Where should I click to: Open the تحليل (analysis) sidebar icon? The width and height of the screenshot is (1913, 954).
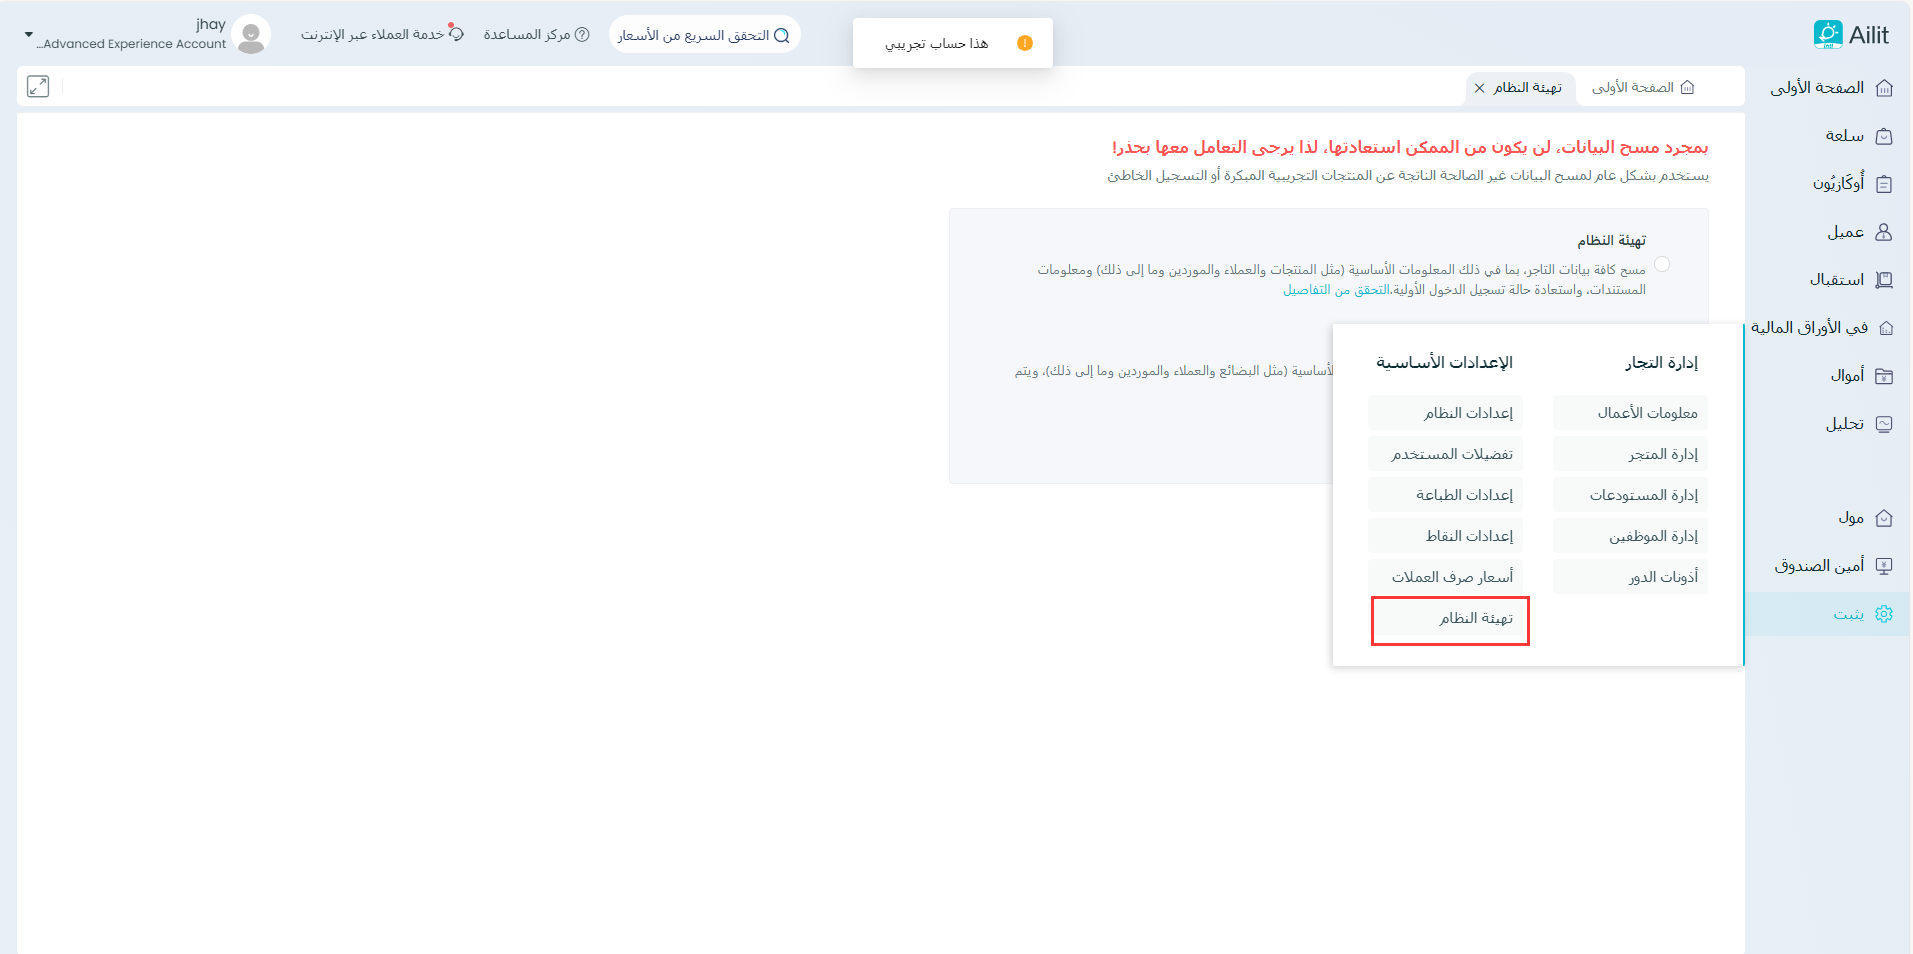click(x=1883, y=424)
